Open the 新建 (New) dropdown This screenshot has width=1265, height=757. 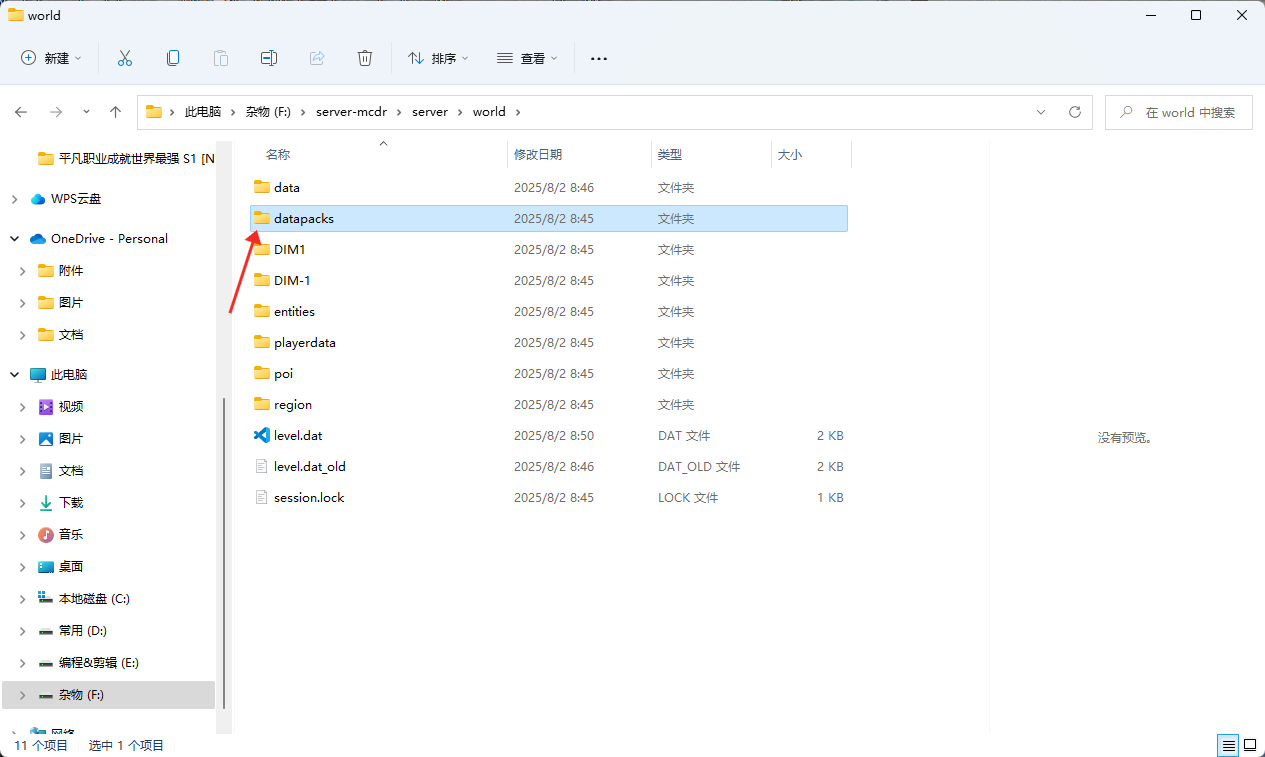[52, 58]
